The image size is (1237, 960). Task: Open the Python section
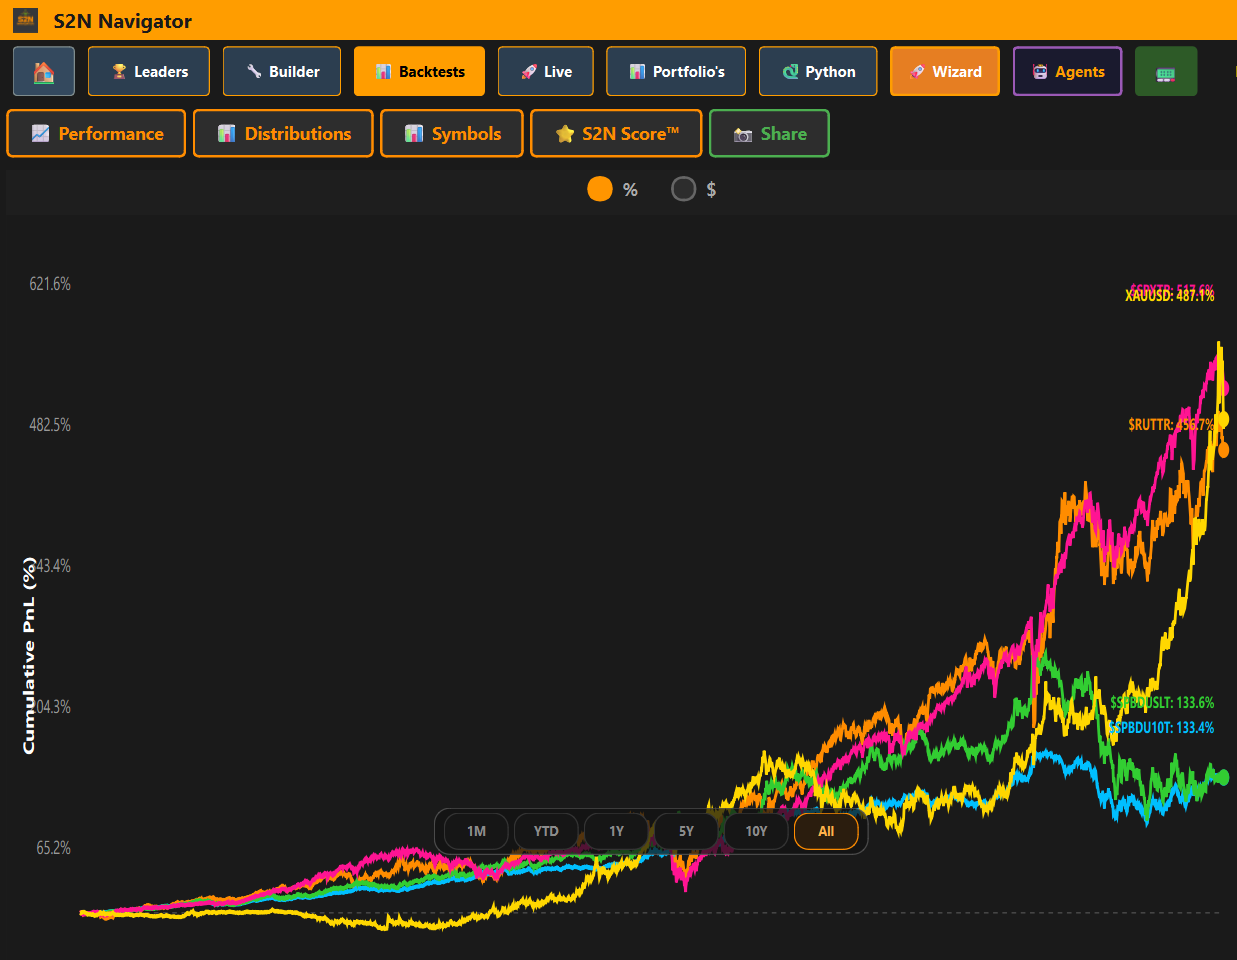coord(818,72)
